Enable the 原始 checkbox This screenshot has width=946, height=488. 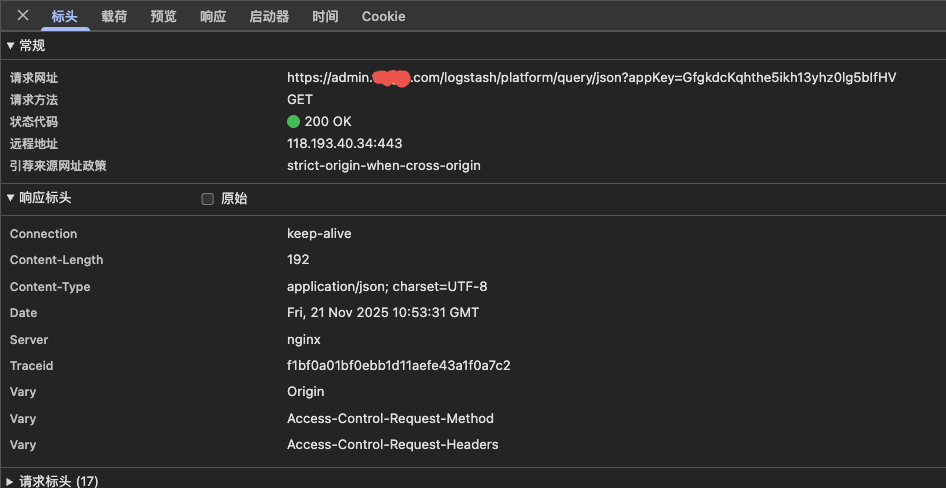(x=208, y=199)
